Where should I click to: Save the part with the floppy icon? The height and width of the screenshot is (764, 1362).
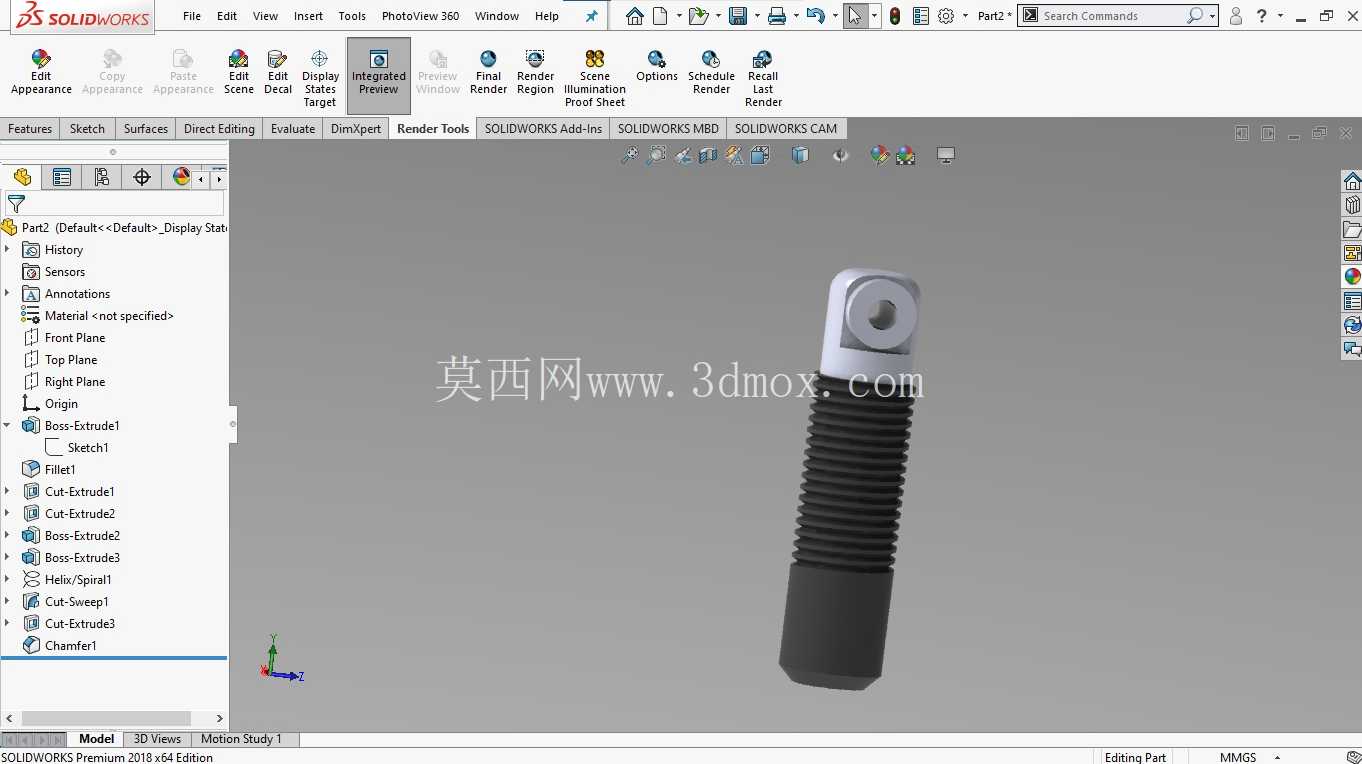pyautogui.click(x=738, y=16)
